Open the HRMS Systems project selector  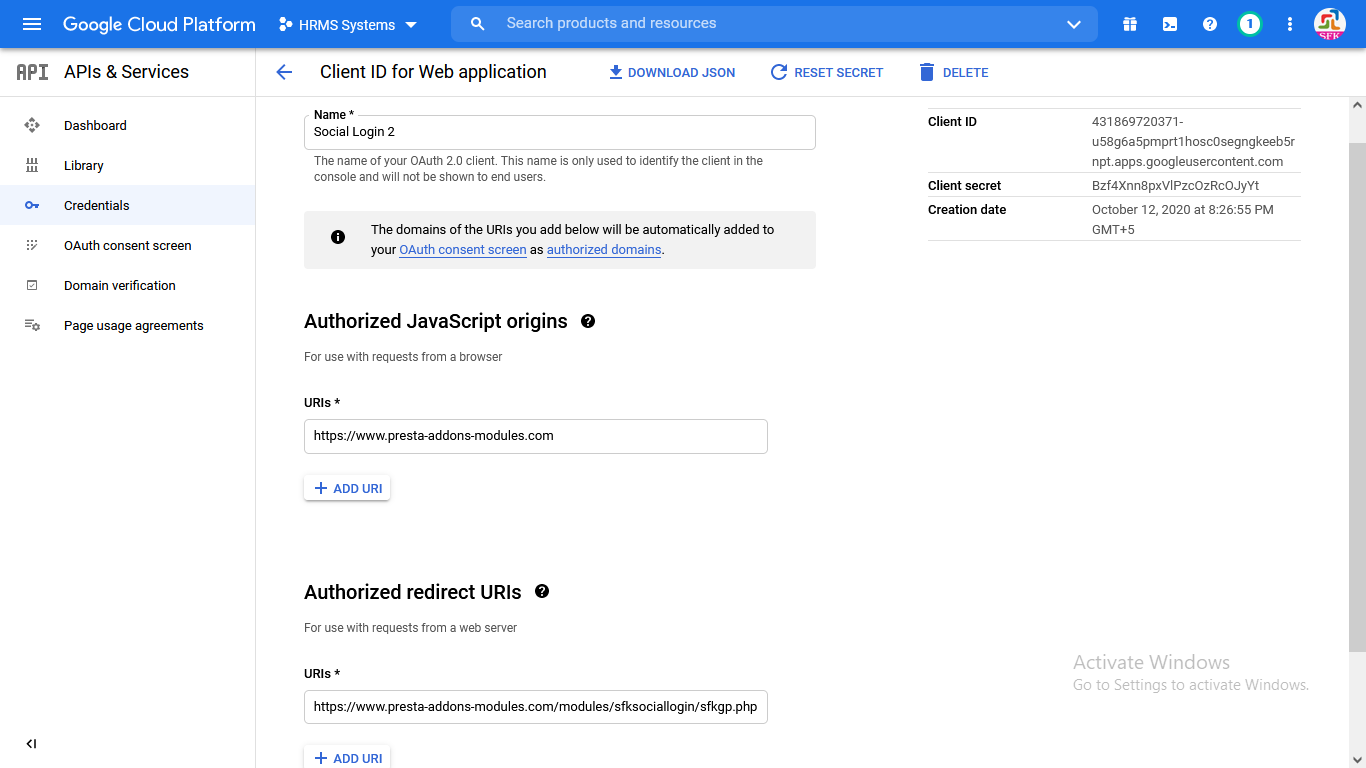(x=348, y=25)
